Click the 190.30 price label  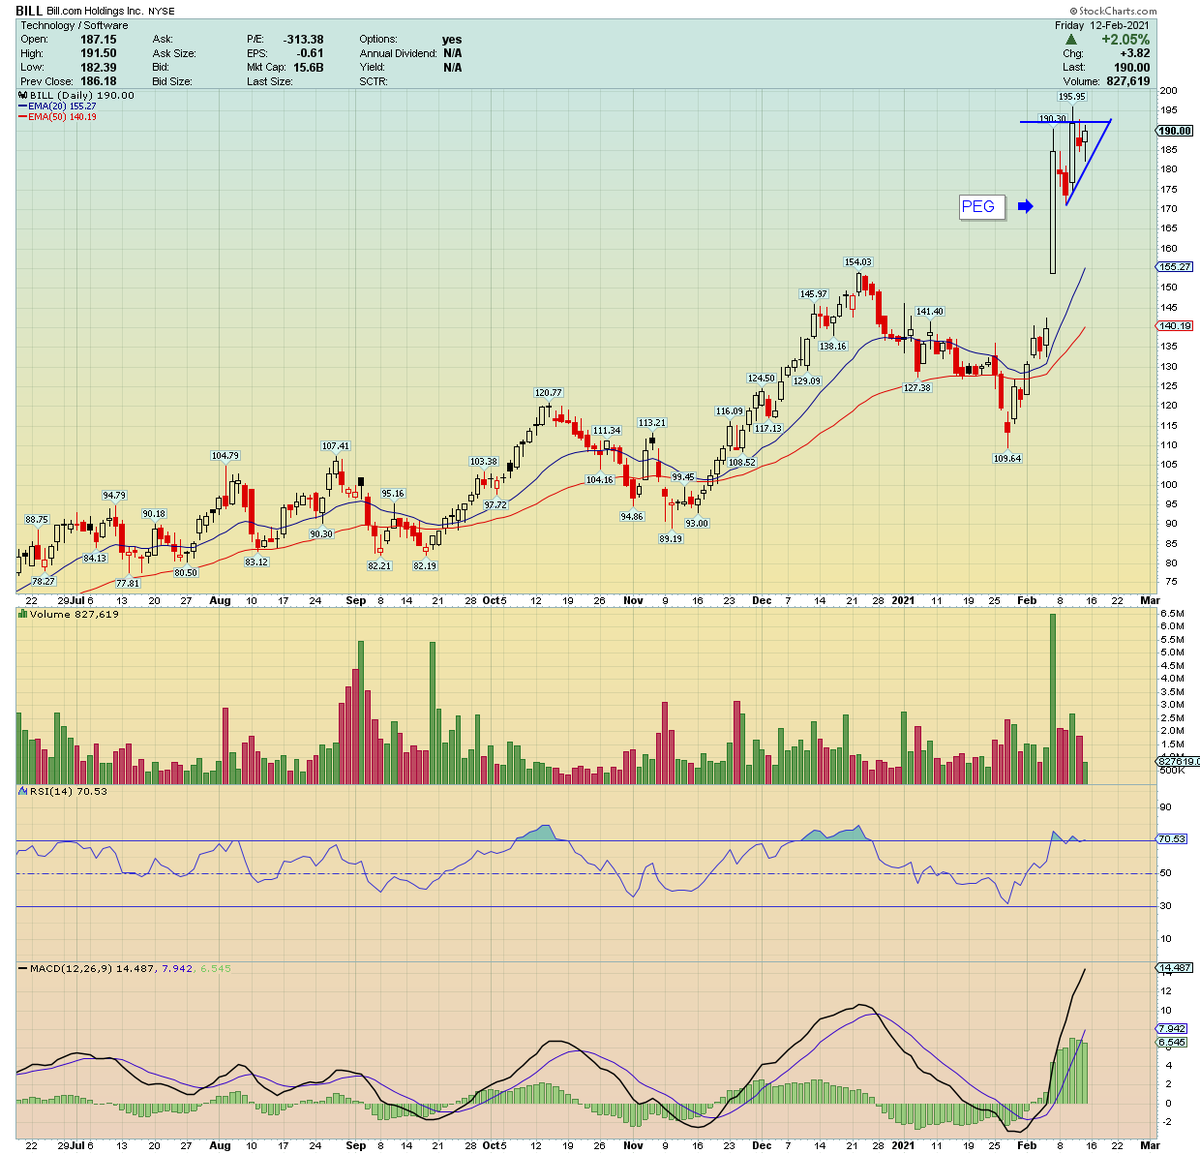1052,118
